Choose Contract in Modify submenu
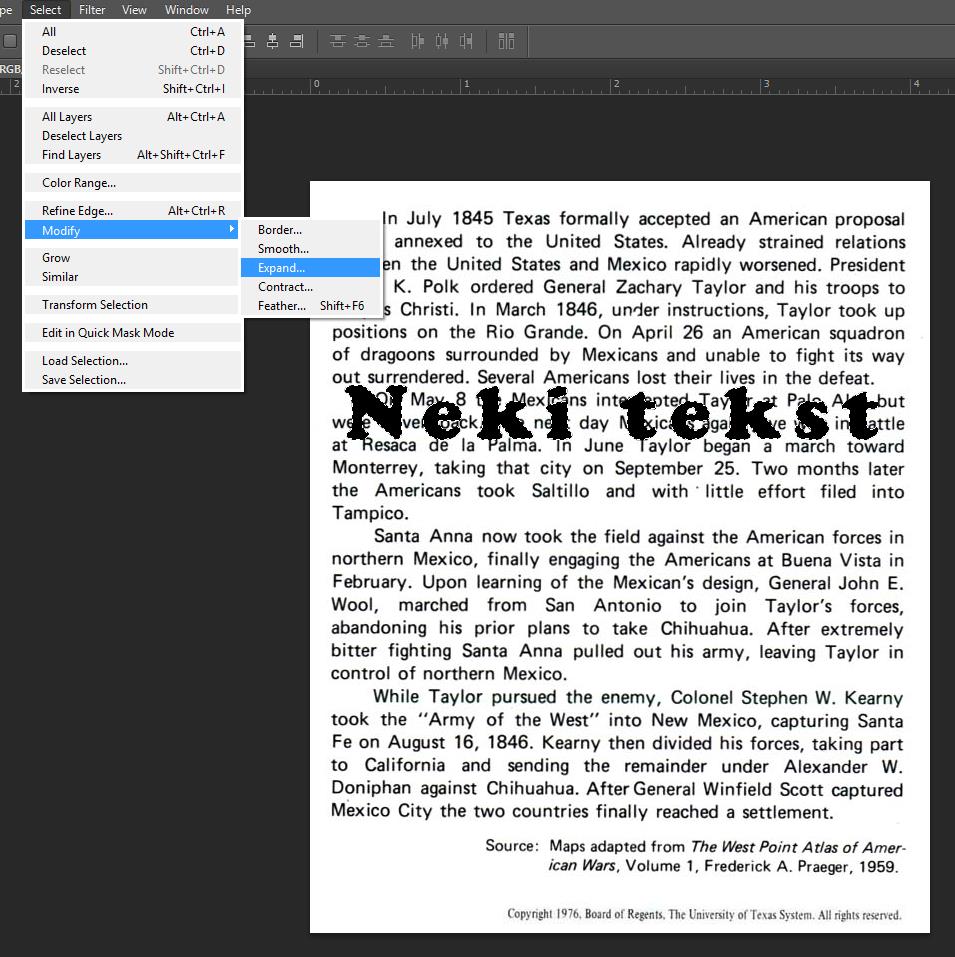 point(311,286)
